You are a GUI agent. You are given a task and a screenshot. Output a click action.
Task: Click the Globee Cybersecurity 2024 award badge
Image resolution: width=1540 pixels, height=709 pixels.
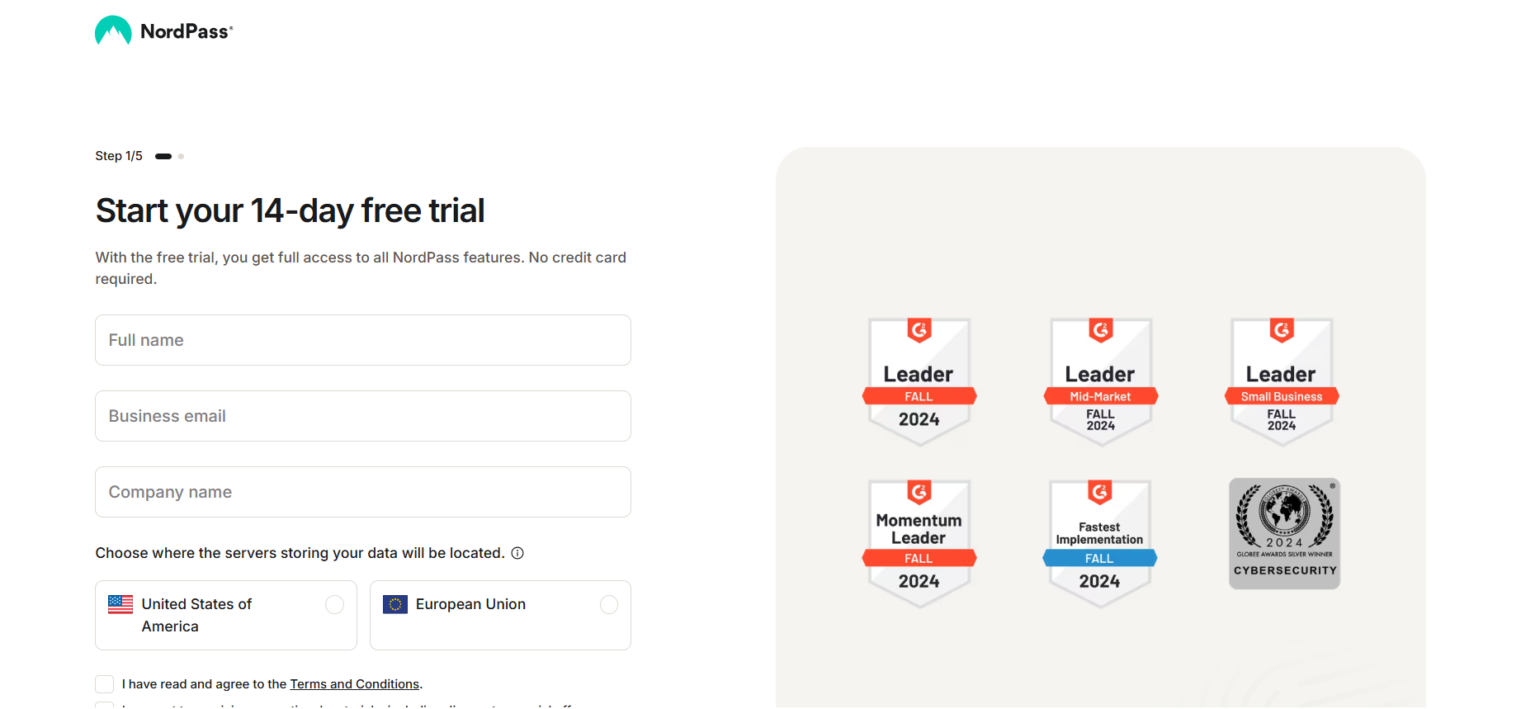click(1284, 533)
